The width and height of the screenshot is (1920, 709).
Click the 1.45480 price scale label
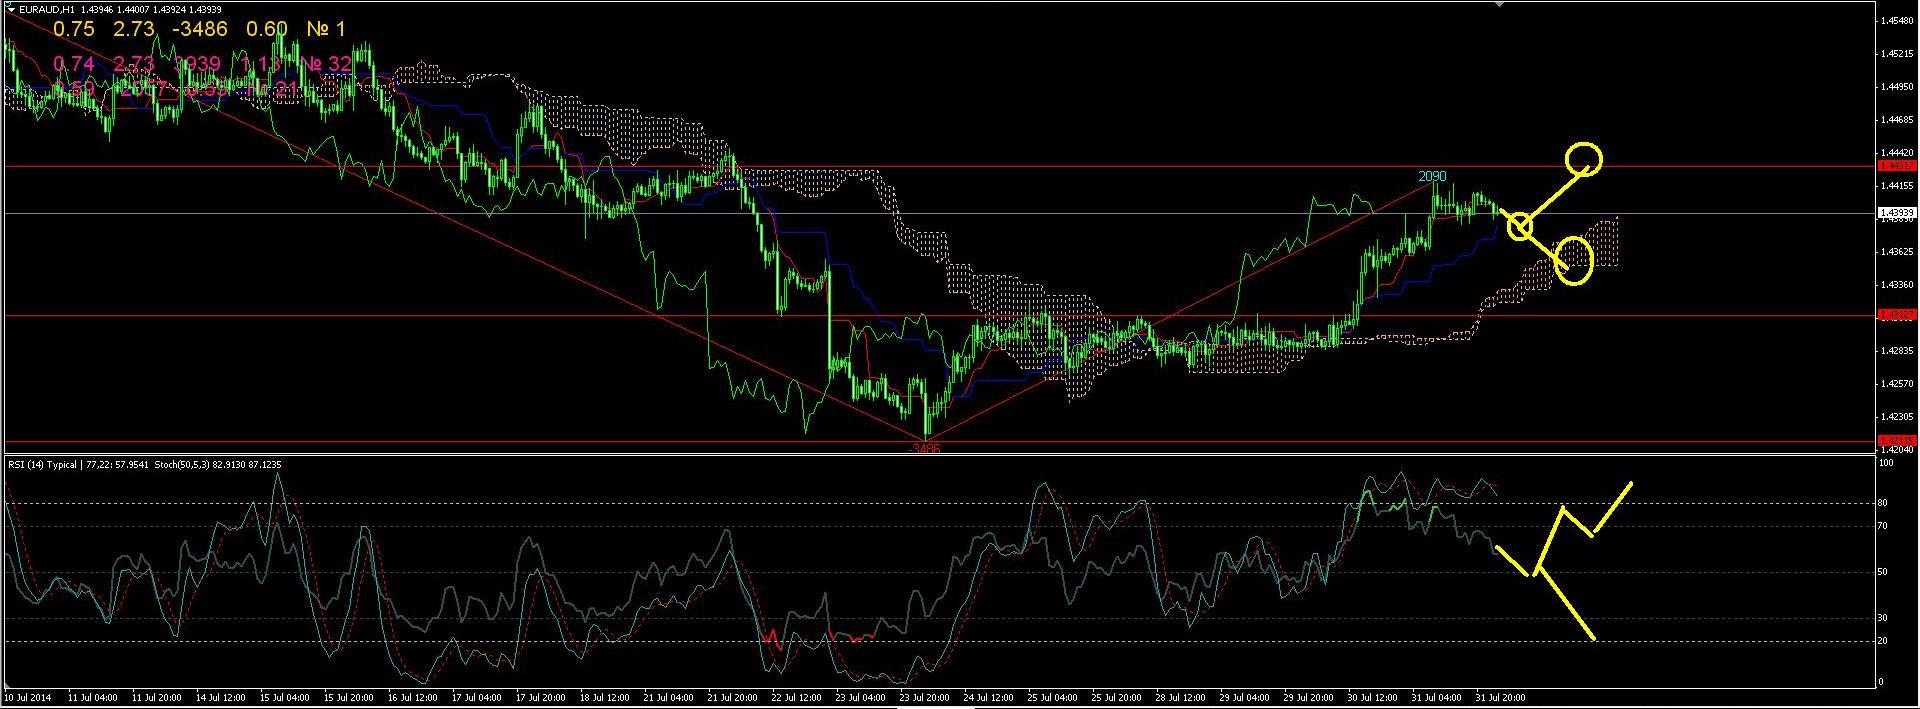[1896, 20]
